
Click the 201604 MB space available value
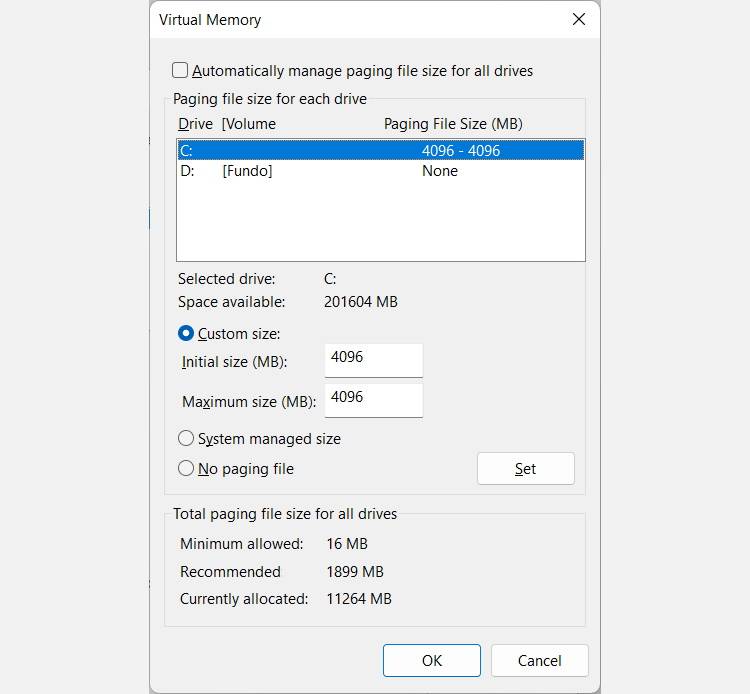pyautogui.click(x=361, y=302)
